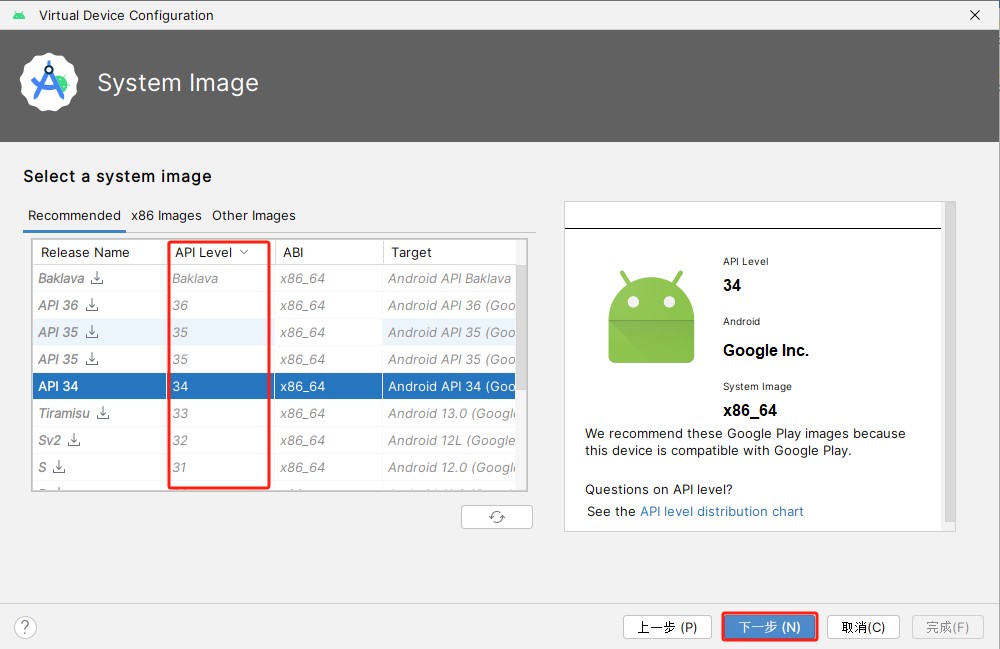
Task: Click the download icon beside release S
Action: click(59, 467)
